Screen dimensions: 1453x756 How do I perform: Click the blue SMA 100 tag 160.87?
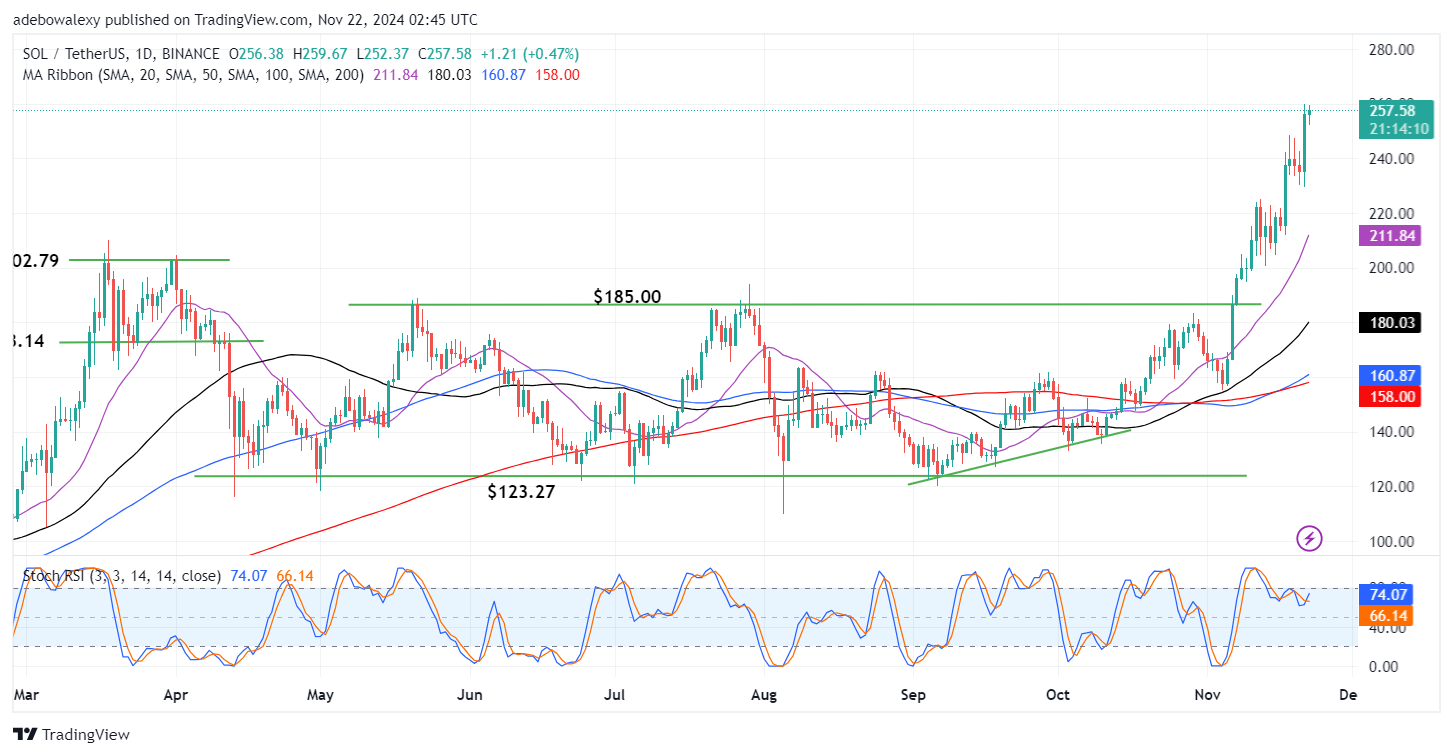(1391, 376)
